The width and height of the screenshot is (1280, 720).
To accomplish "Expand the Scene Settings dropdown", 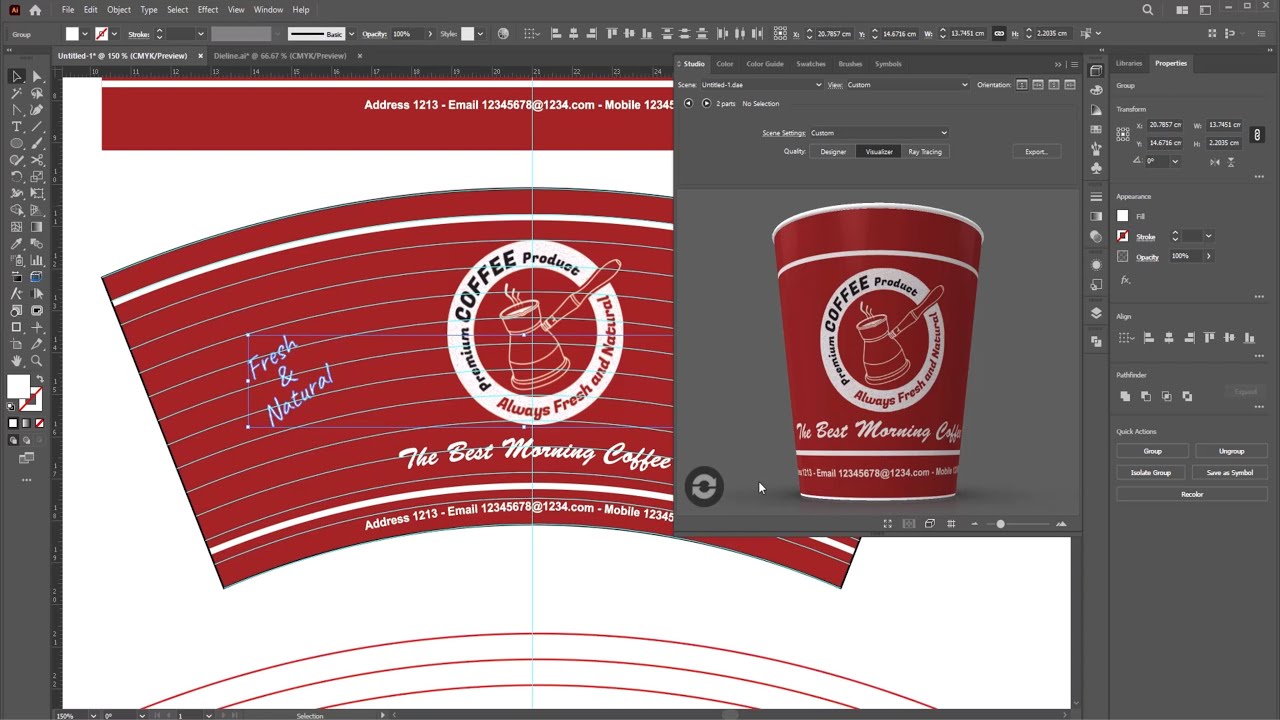I will pos(878,133).
